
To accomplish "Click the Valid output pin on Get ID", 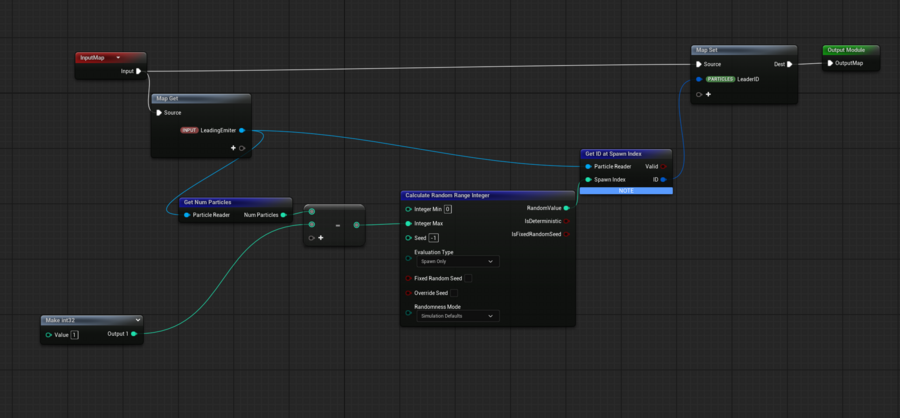I will pyautogui.click(x=664, y=167).
